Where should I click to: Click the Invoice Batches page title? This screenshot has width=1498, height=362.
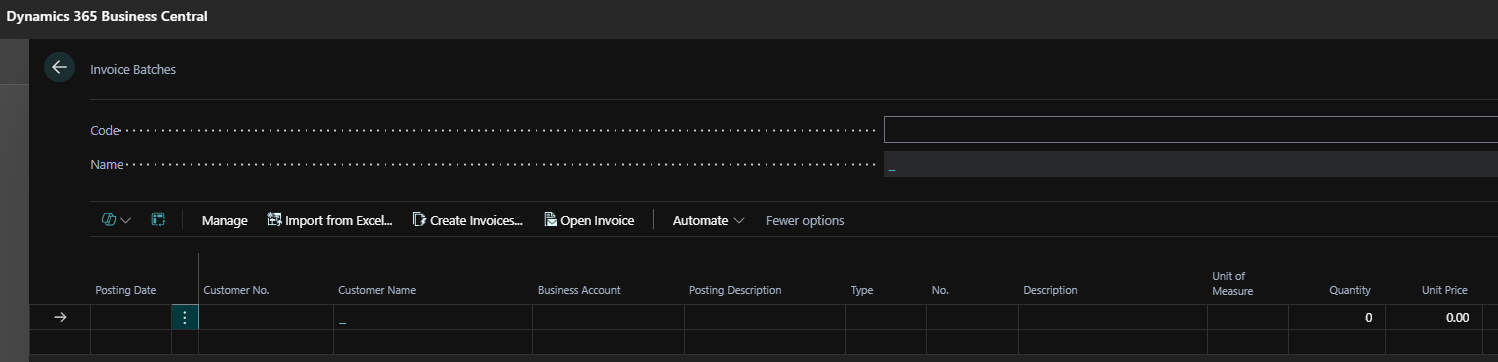point(133,70)
